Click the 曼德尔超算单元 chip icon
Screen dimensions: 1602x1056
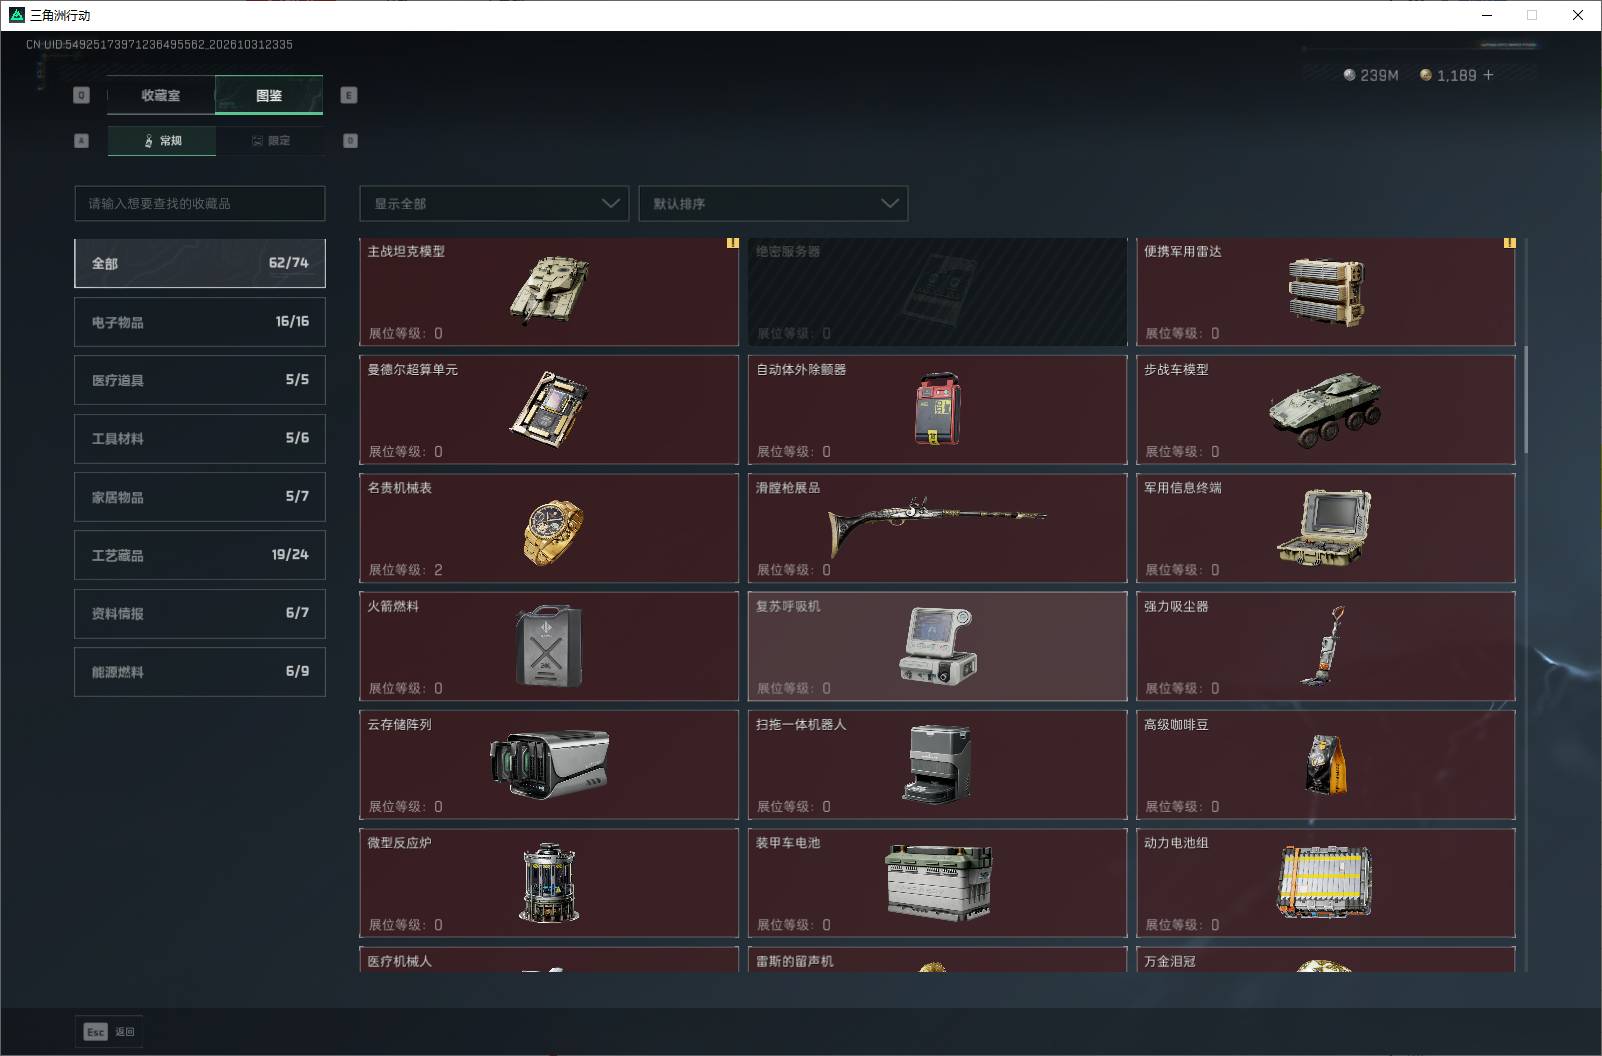coord(549,409)
